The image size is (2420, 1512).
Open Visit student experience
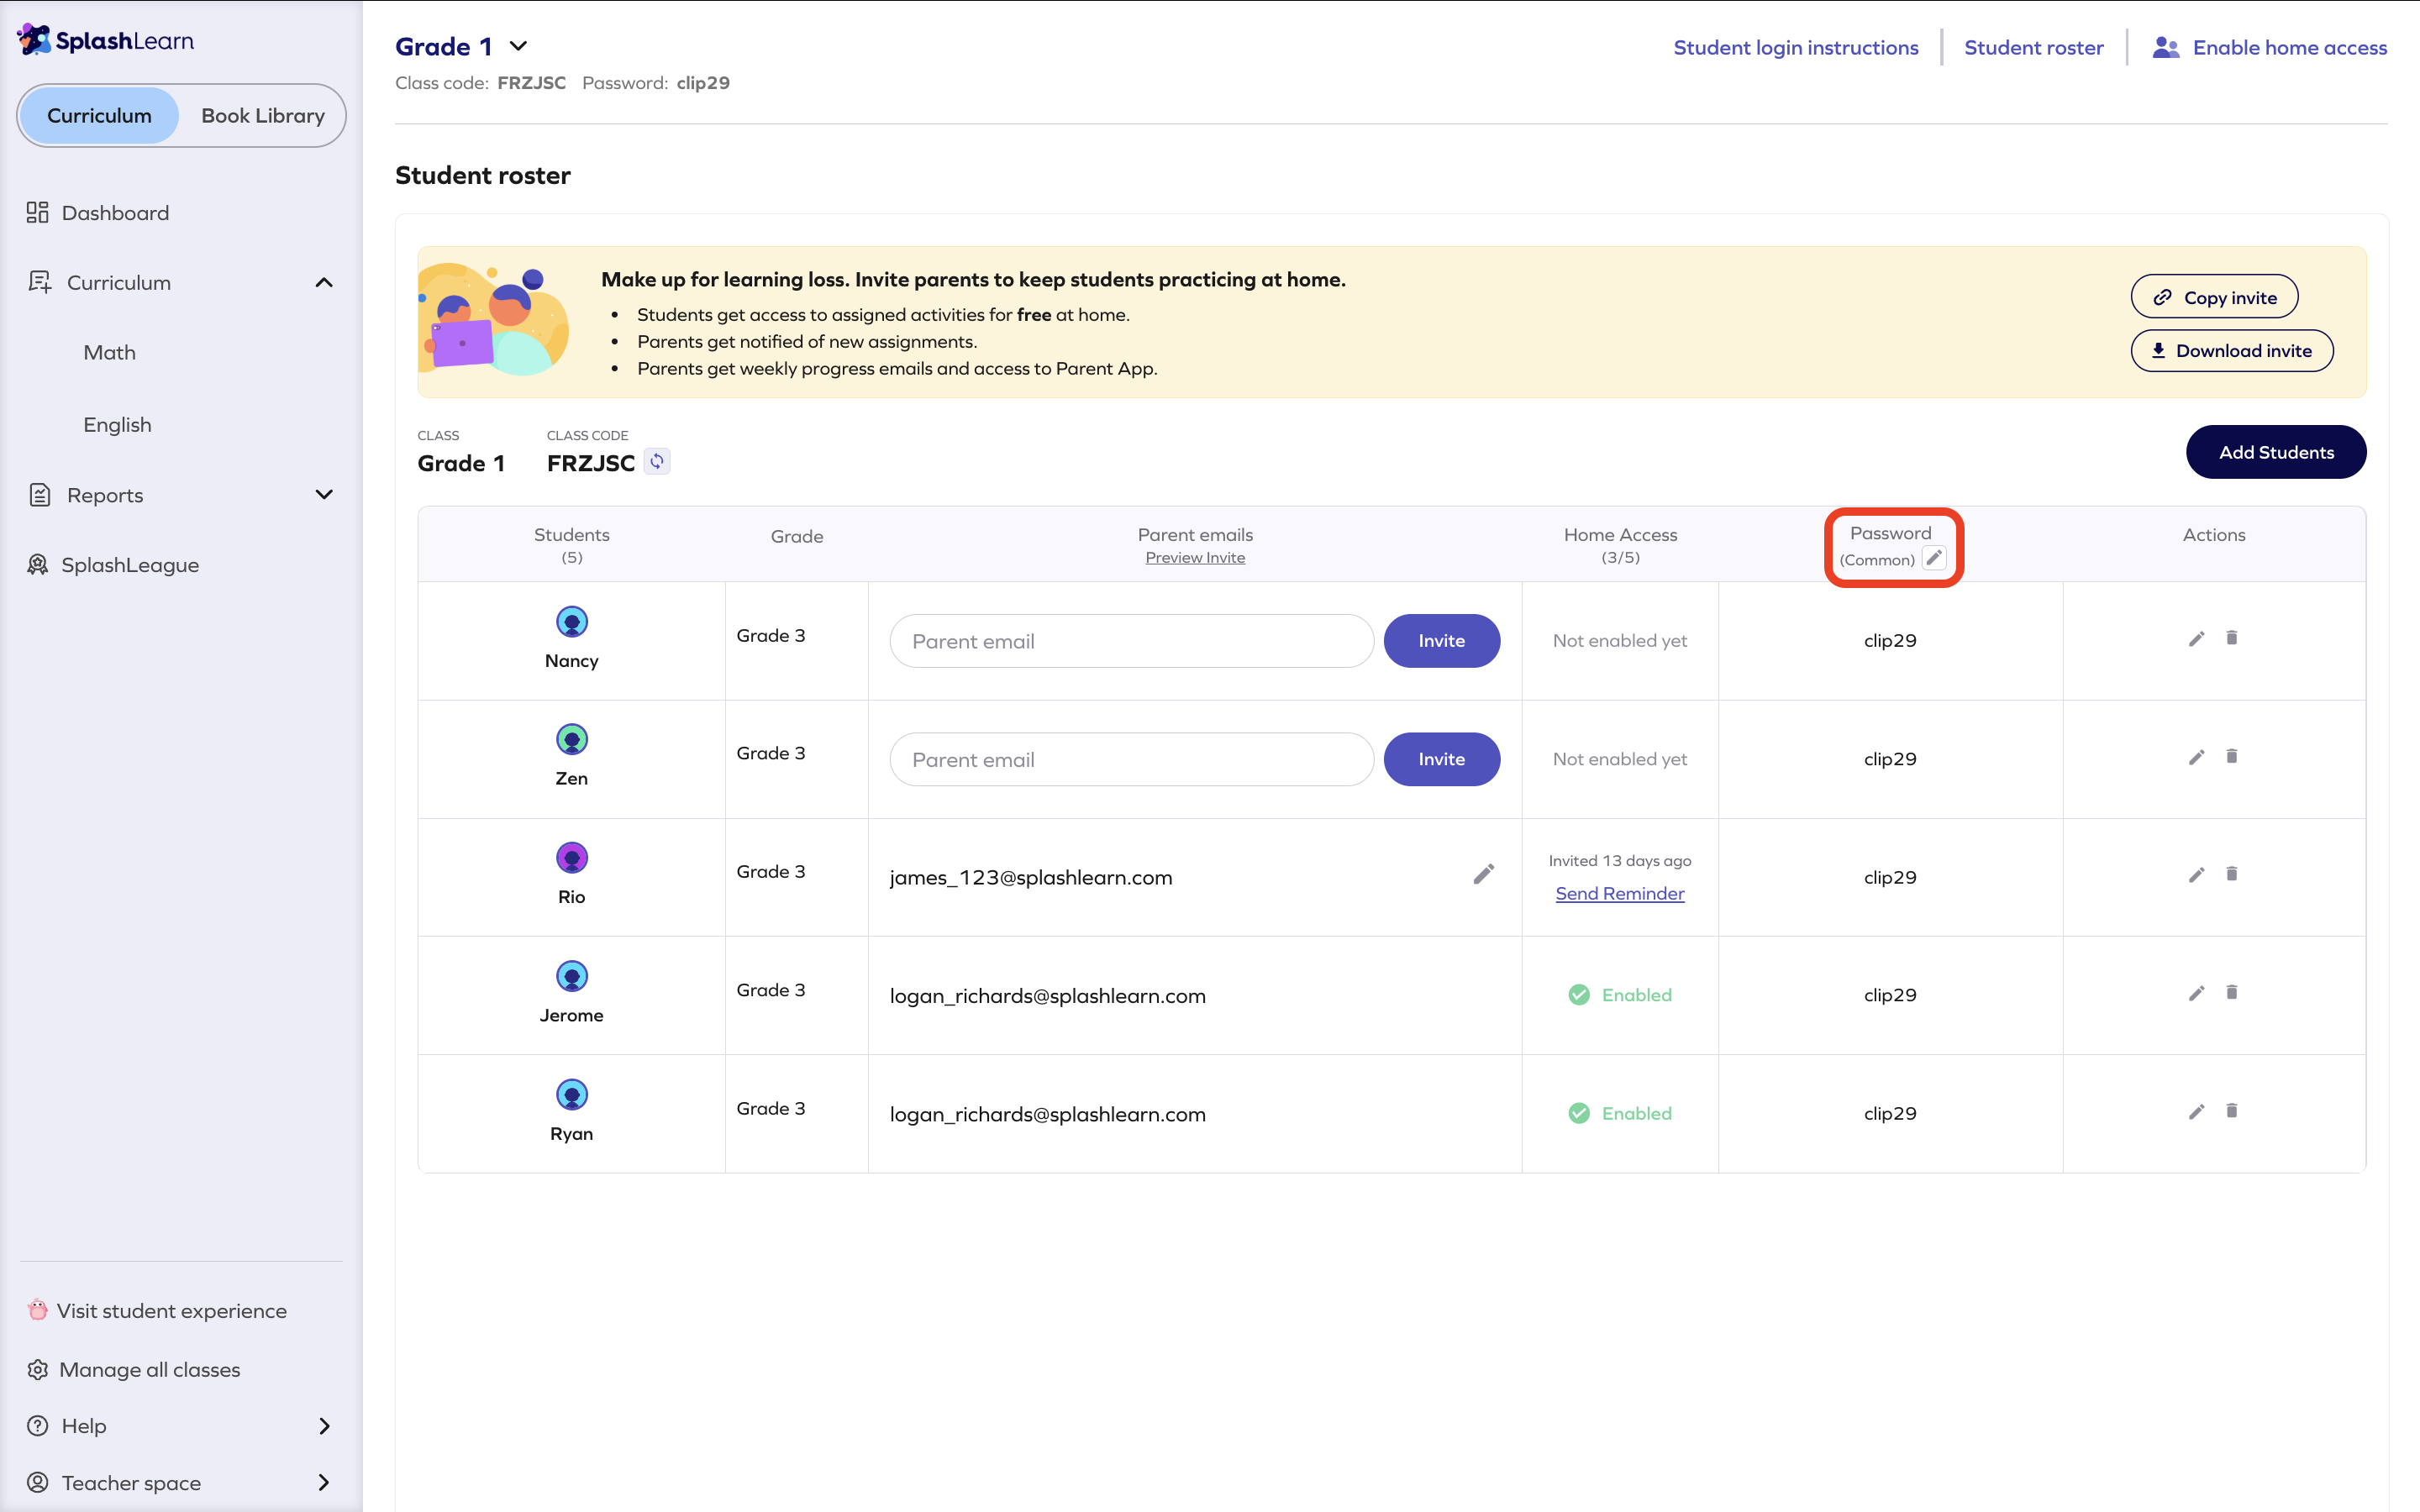click(172, 1310)
